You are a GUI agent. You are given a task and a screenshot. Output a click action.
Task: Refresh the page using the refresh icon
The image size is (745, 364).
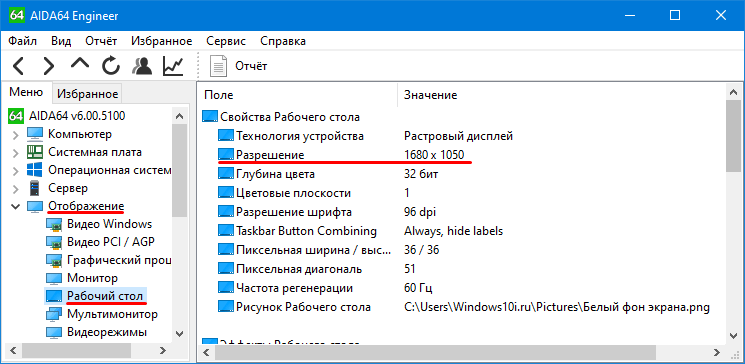pyautogui.click(x=111, y=66)
